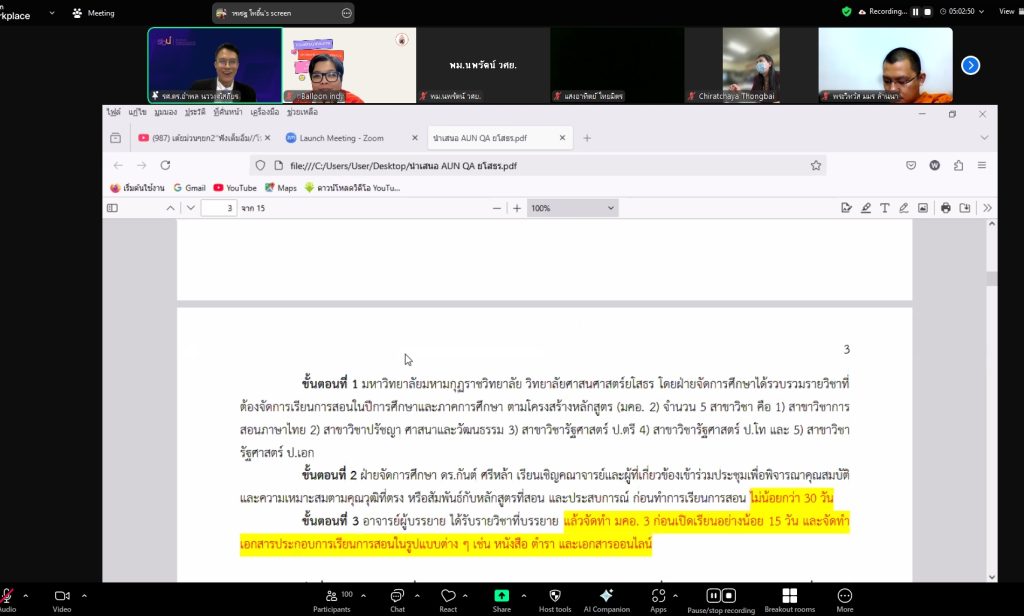
Task: Open Zoom React emoji menu
Action: point(448,600)
